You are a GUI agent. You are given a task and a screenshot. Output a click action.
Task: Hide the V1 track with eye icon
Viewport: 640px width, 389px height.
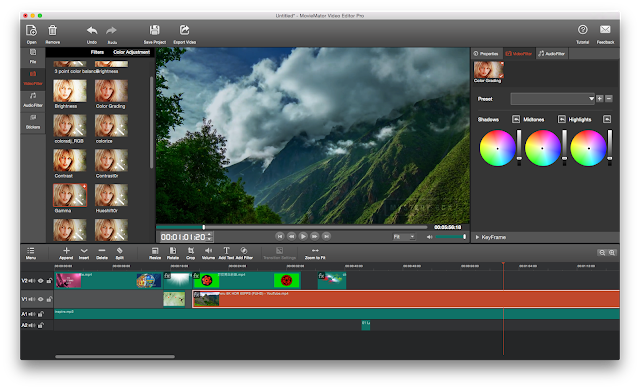coord(40,299)
